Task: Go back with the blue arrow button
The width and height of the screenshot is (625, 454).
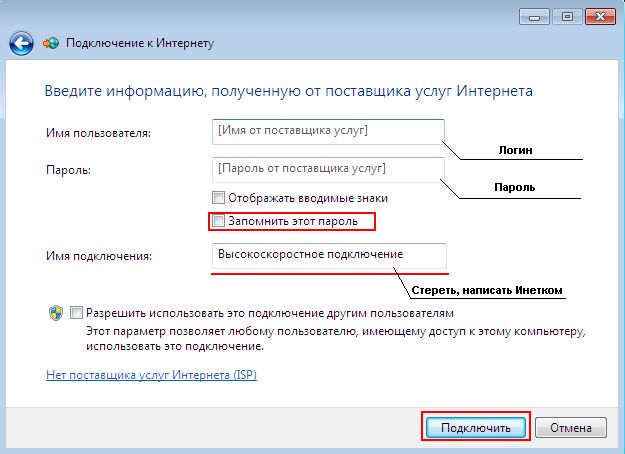Action: [x=21, y=43]
